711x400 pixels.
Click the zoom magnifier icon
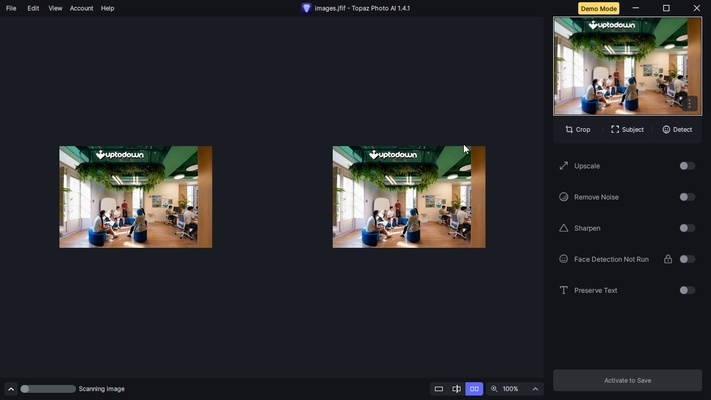[494, 389]
